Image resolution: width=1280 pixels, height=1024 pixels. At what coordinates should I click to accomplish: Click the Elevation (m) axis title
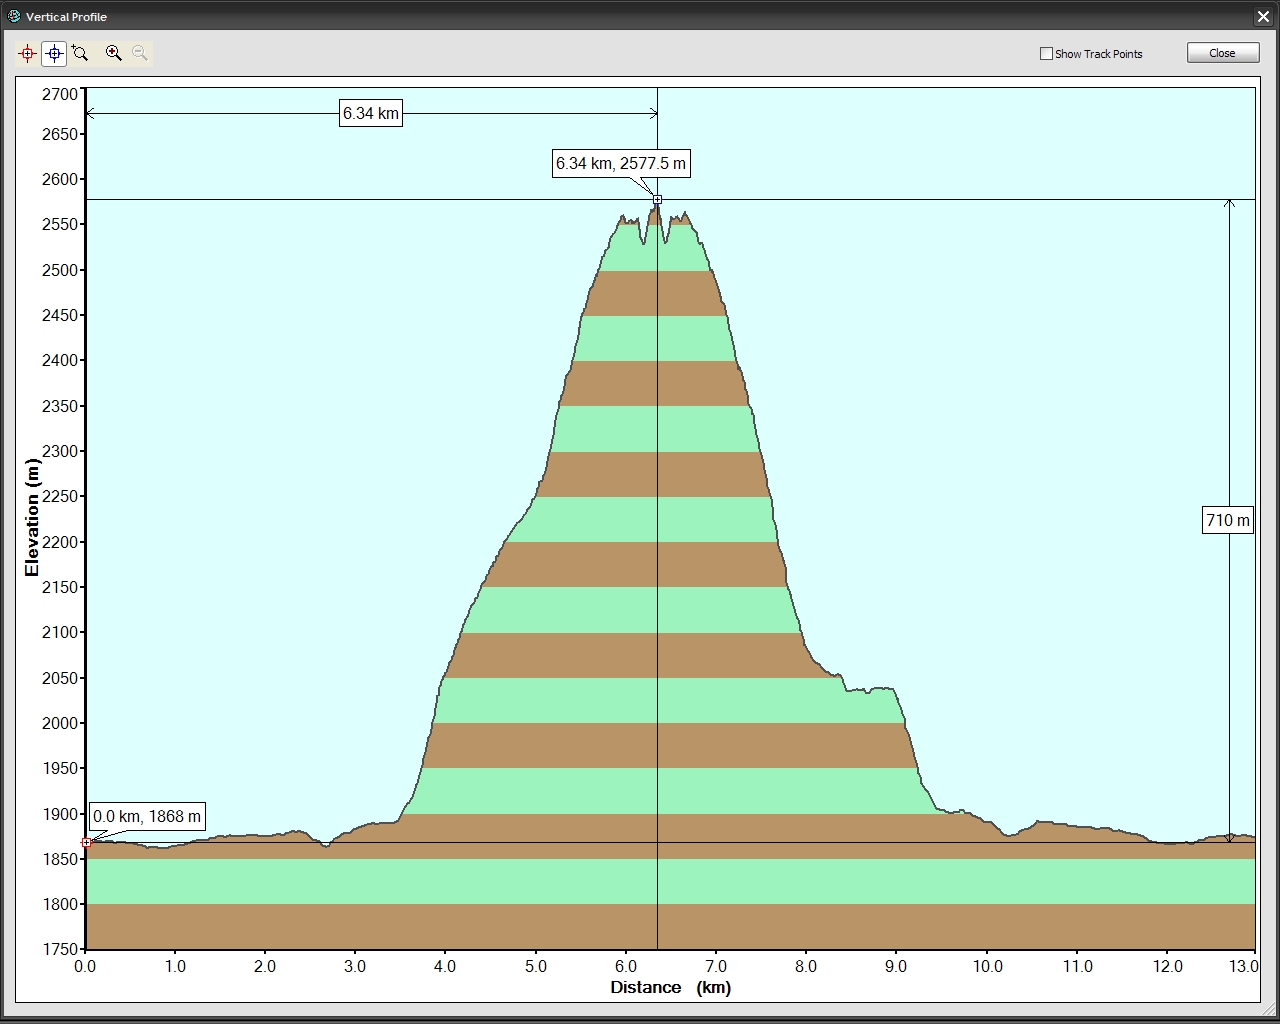click(x=32, y=518)
